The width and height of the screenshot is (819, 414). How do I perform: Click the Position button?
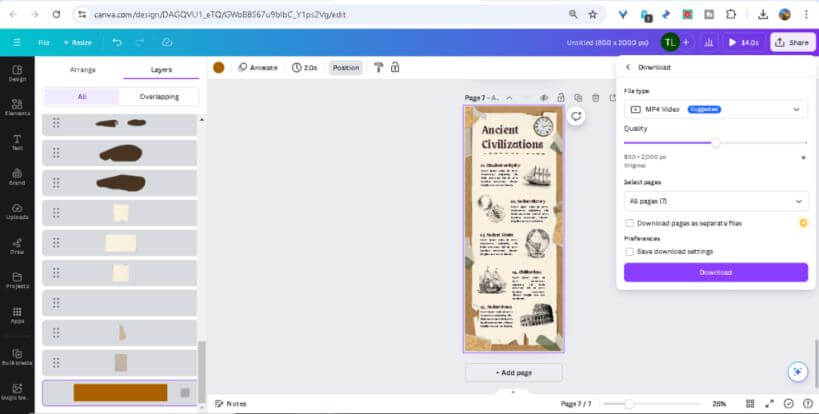pos(345,67)
